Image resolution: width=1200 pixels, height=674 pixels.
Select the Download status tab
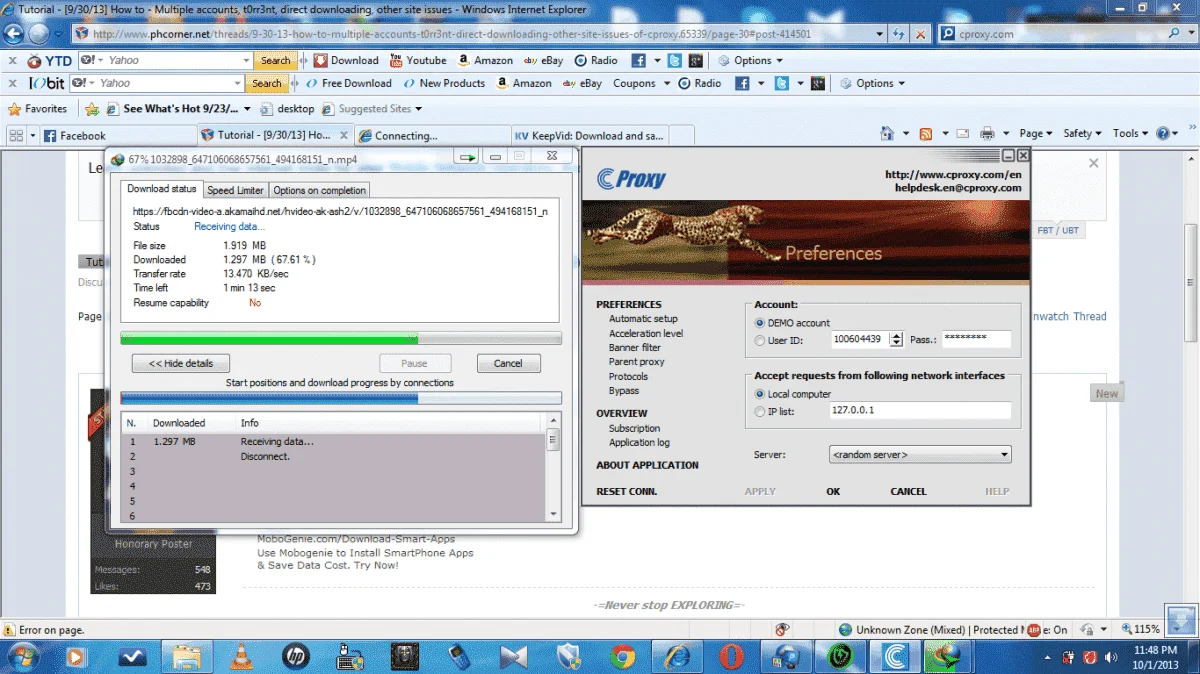click(162, 189)
